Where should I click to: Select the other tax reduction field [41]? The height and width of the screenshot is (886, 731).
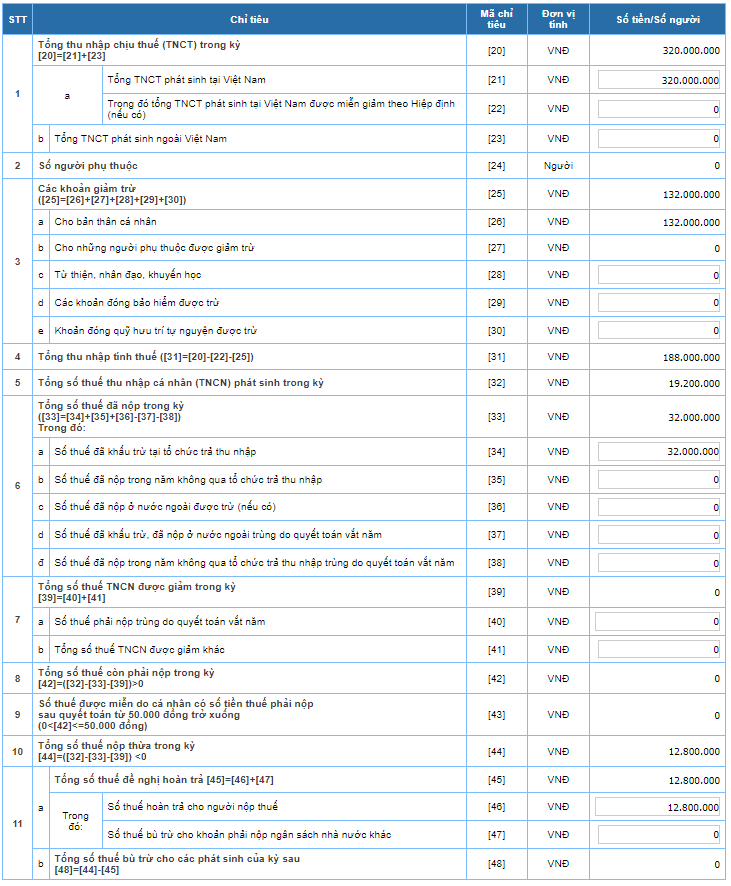(x=659, y=650)
